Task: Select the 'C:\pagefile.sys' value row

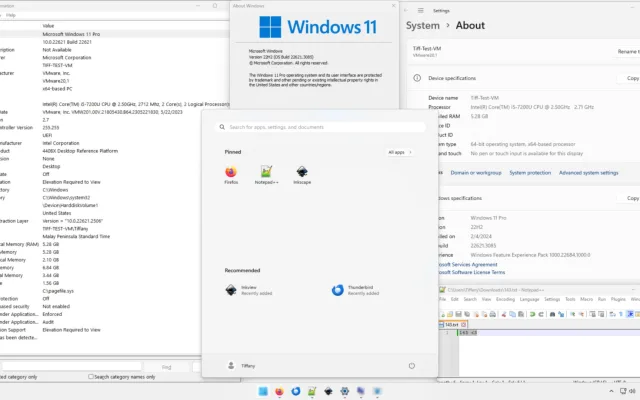Action: coord(58,291)
